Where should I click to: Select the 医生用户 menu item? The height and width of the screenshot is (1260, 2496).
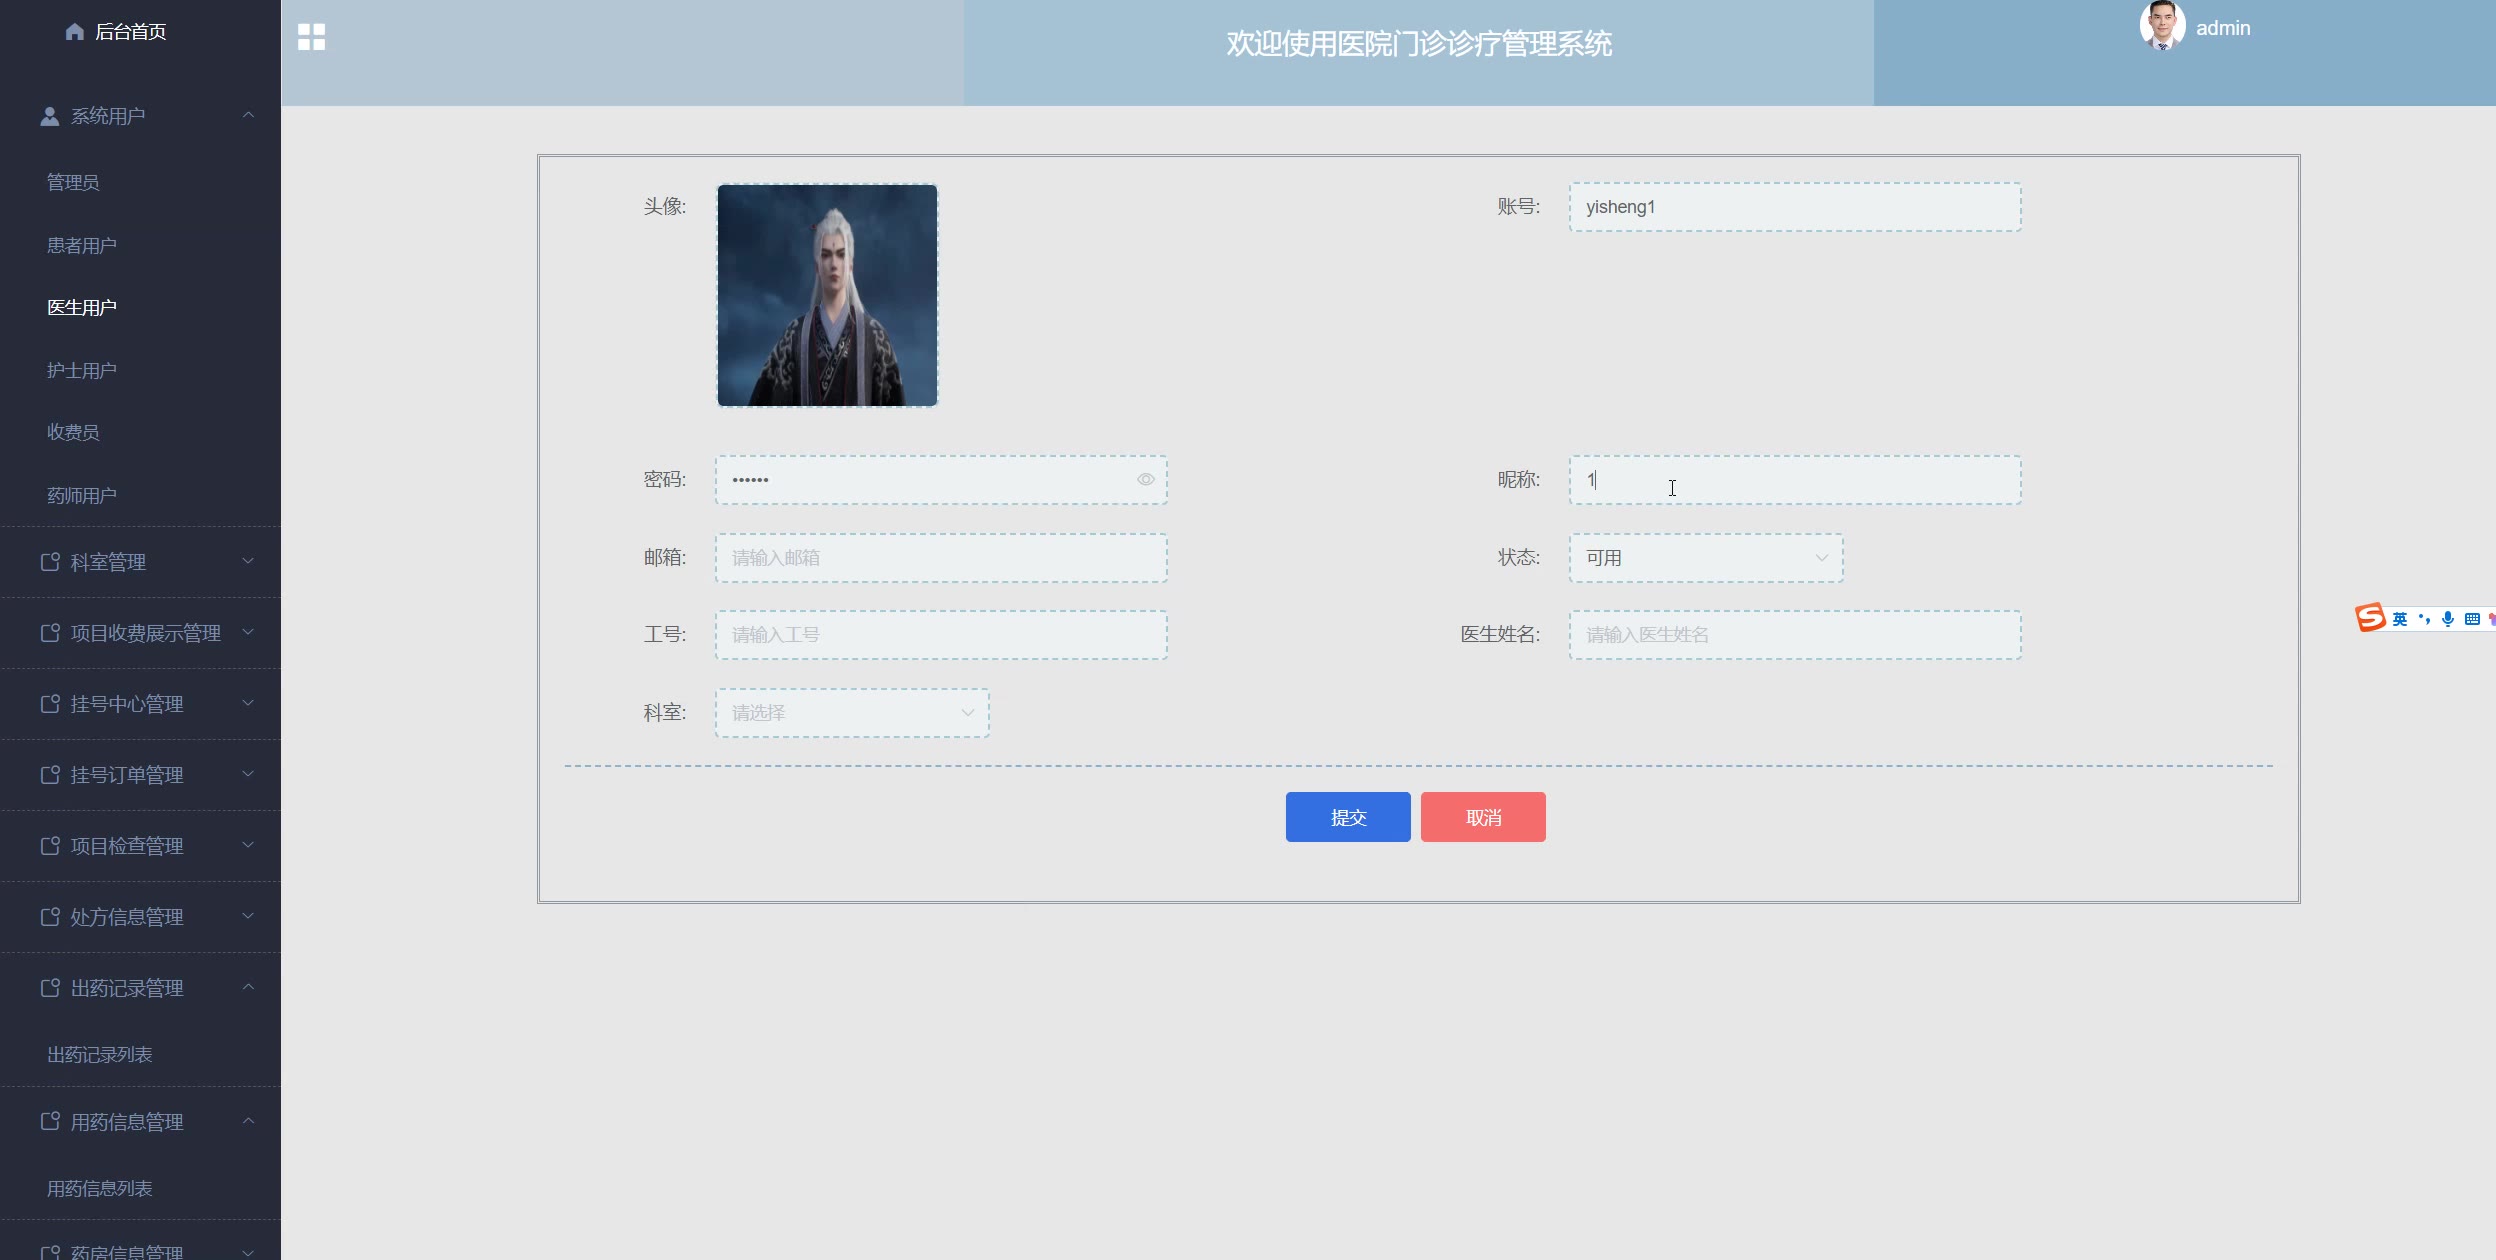click(82, 307)
